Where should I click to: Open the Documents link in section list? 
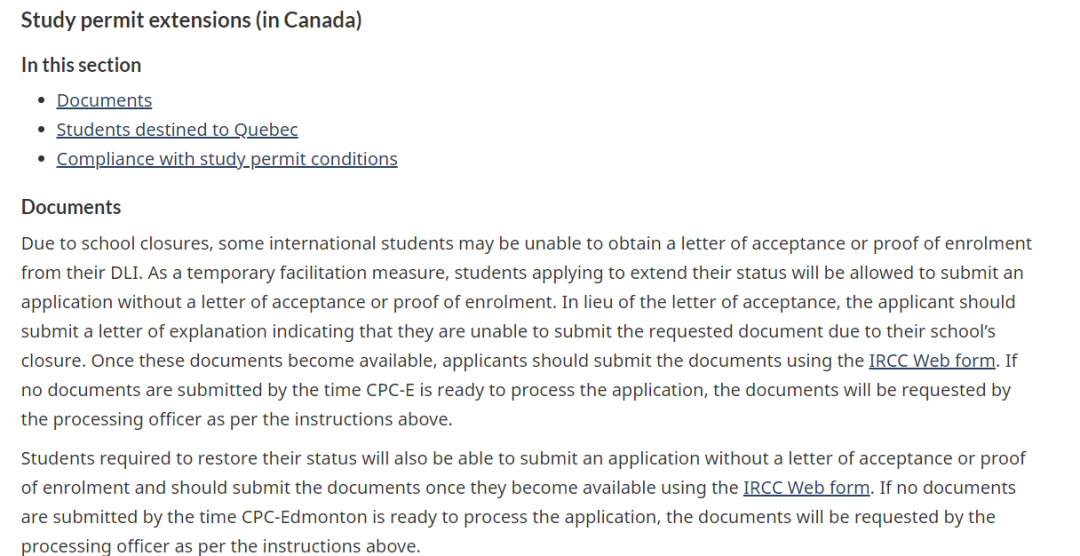coord(104,100)
